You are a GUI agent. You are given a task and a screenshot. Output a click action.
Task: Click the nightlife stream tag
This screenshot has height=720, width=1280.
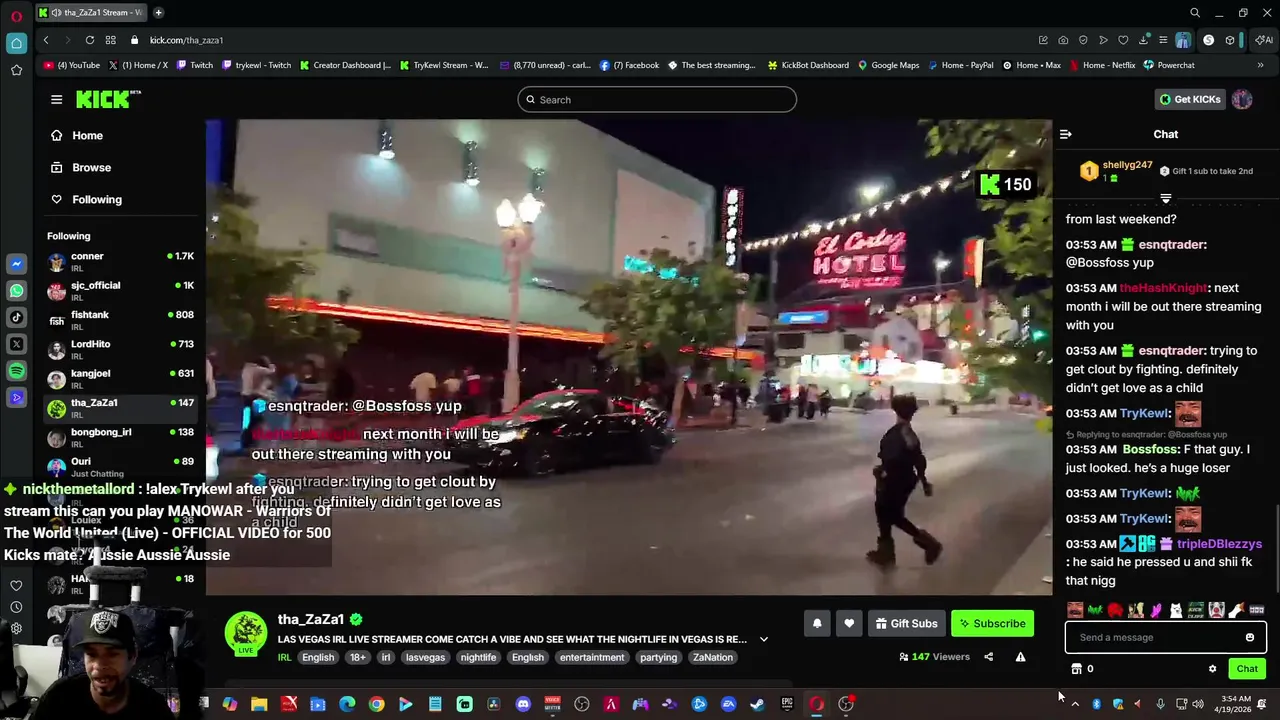tap(478, 657)
